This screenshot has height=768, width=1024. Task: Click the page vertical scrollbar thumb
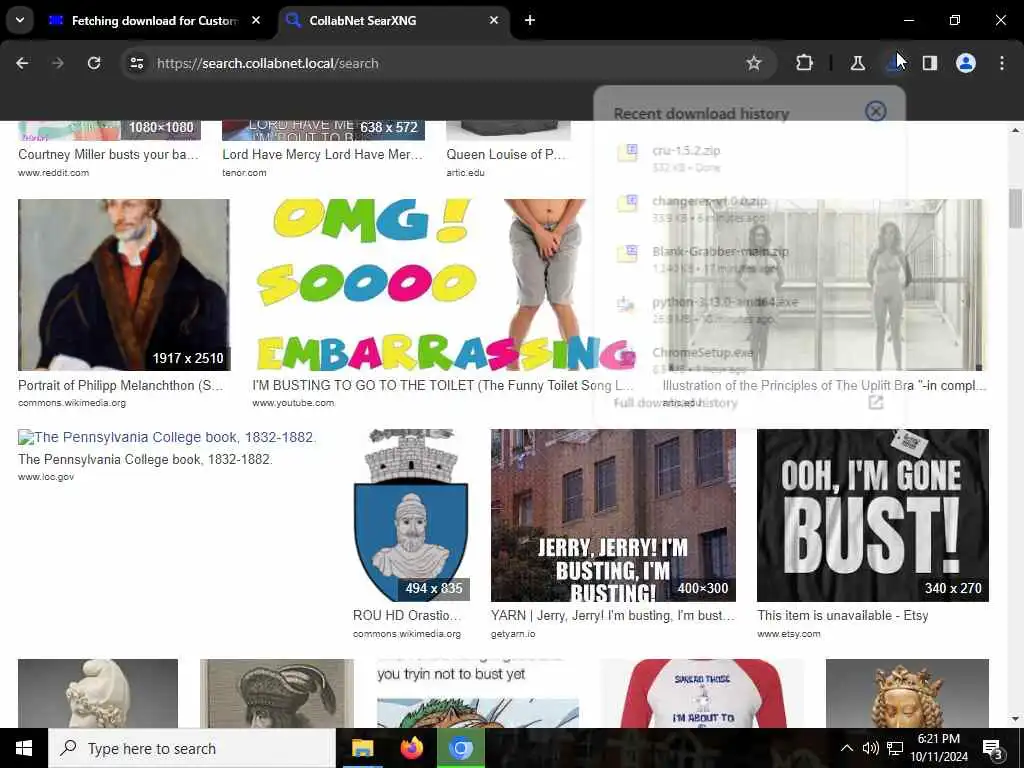1015,208
